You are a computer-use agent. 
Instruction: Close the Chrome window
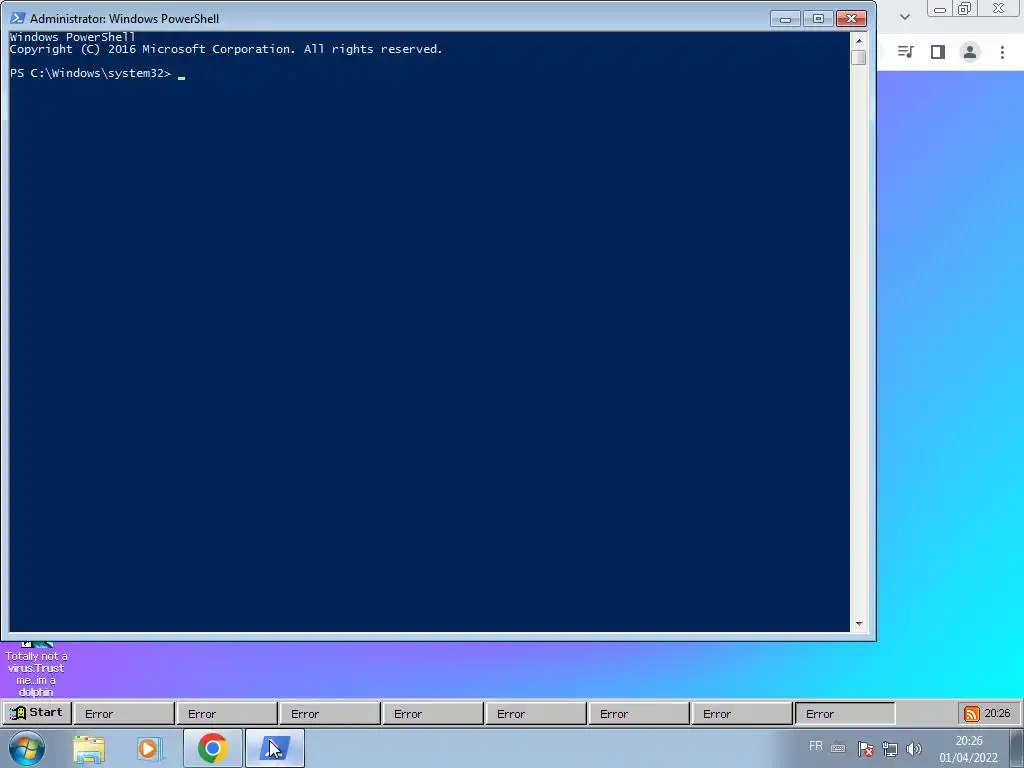pos(999,8)
